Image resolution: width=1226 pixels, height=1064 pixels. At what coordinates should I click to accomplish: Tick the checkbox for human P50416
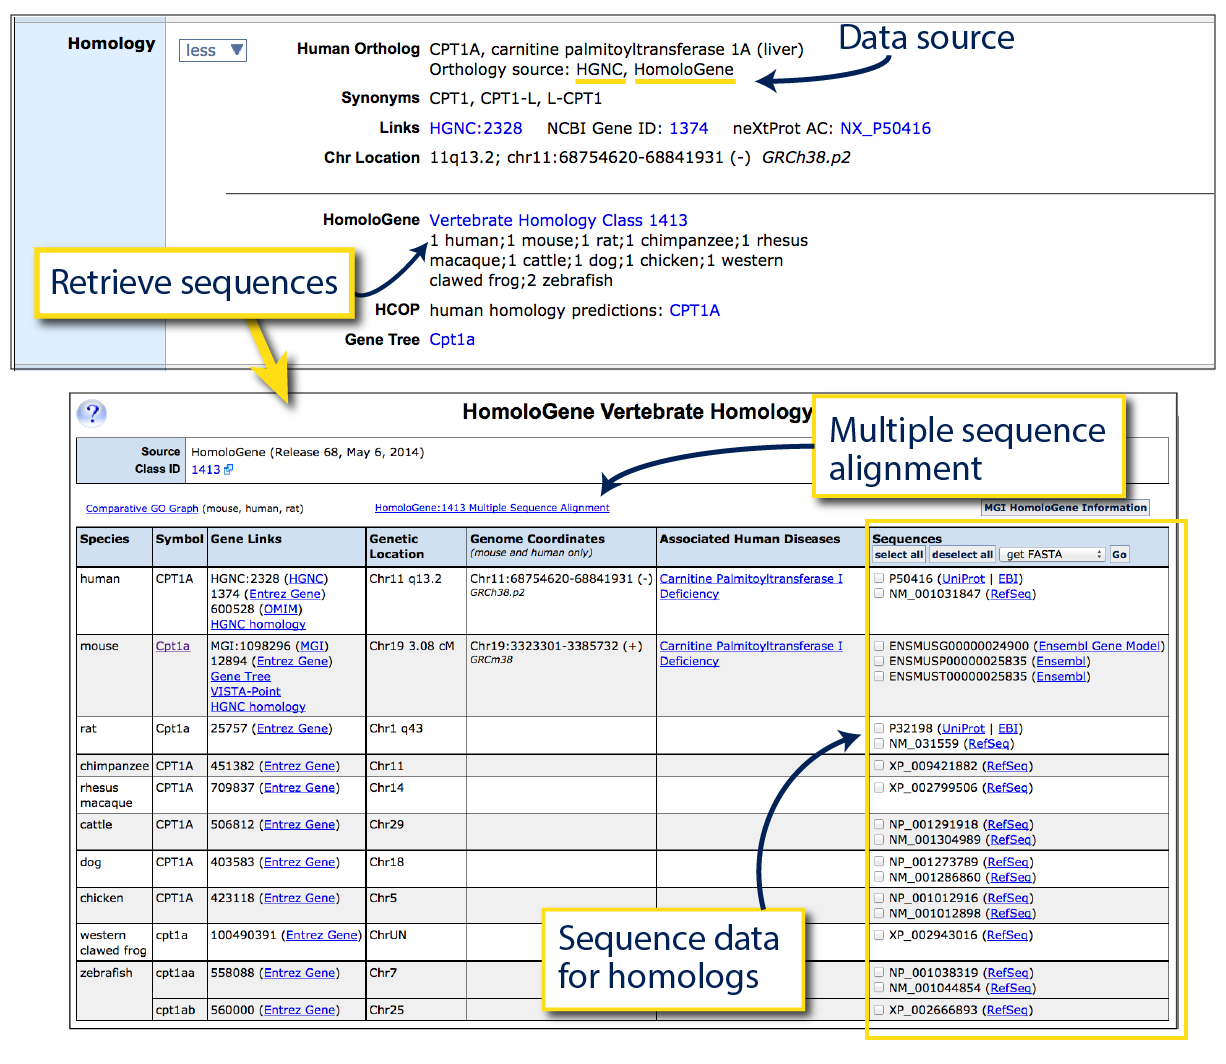(x=879, y=578)
